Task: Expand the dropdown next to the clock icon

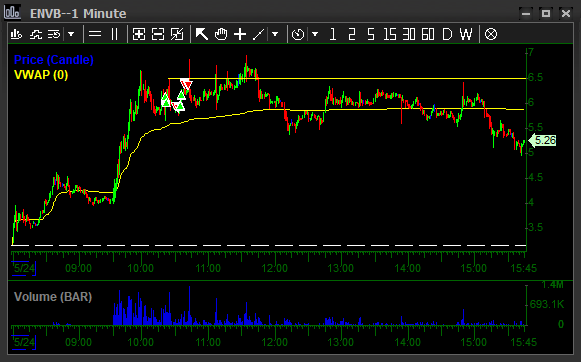Action: [315, 34]
